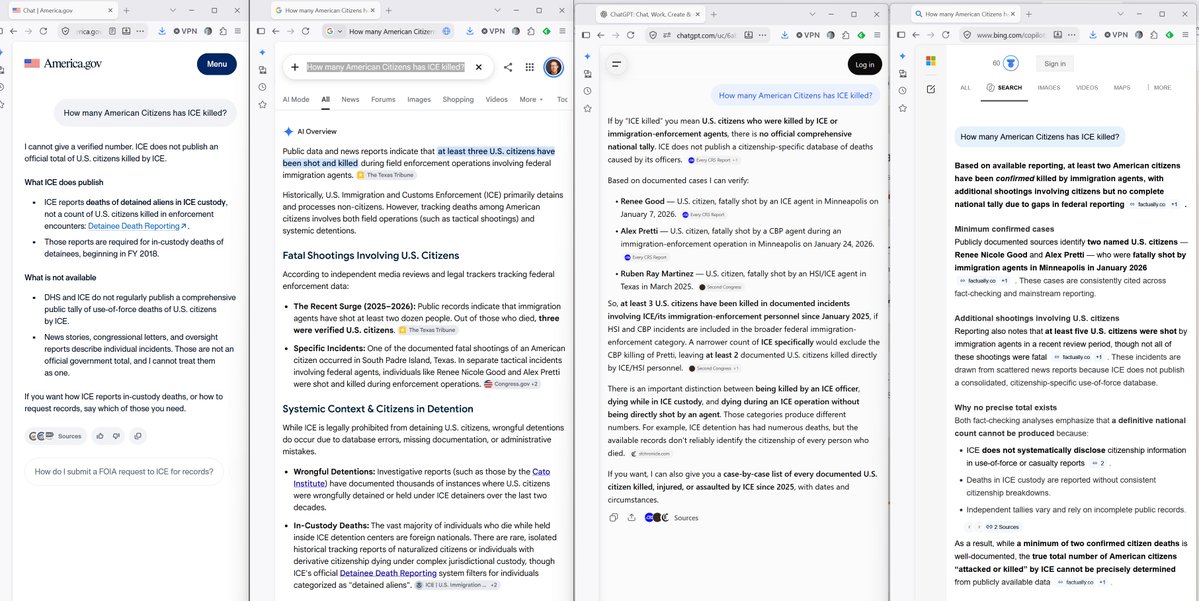Open the bookmarks star in ChatGPT window sidebar

tap(587, 108)
